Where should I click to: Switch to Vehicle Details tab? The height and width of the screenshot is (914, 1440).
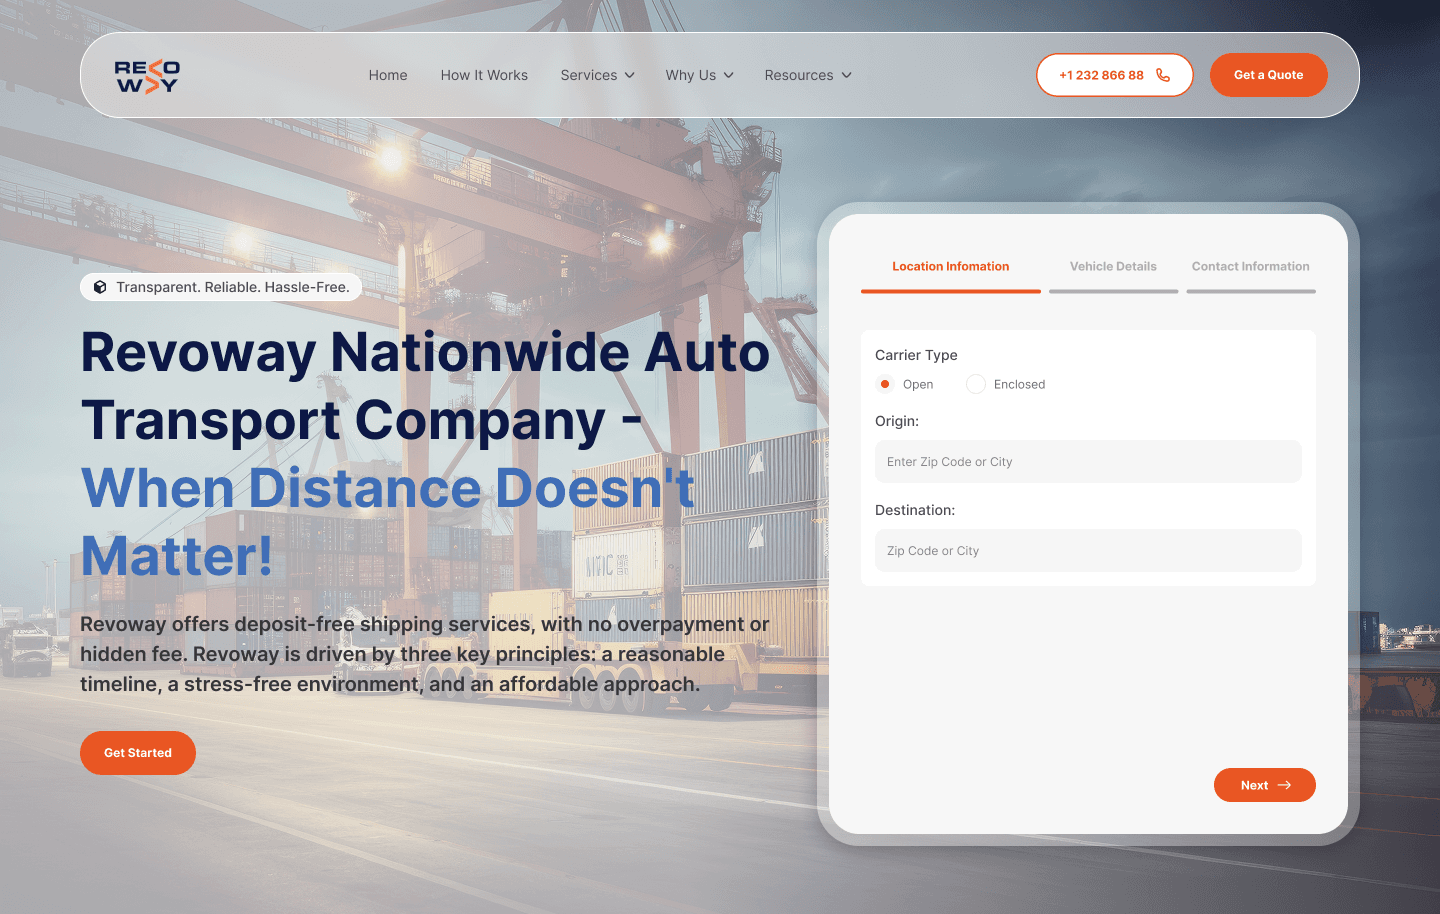click(1113, 266)
